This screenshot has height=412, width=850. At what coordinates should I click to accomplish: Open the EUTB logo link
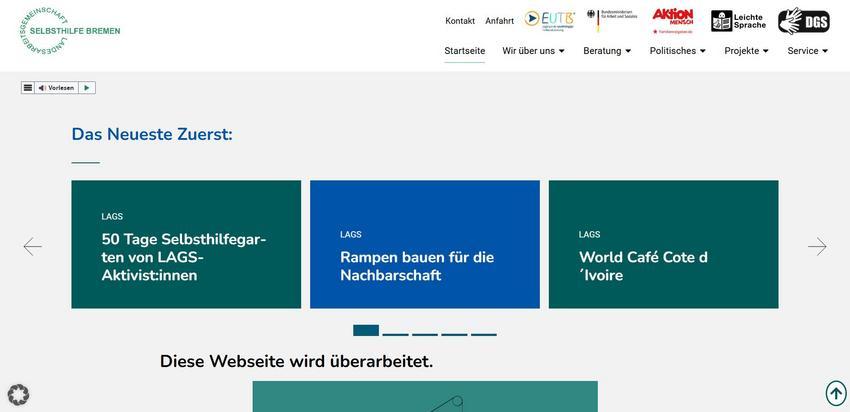point(549,21)
